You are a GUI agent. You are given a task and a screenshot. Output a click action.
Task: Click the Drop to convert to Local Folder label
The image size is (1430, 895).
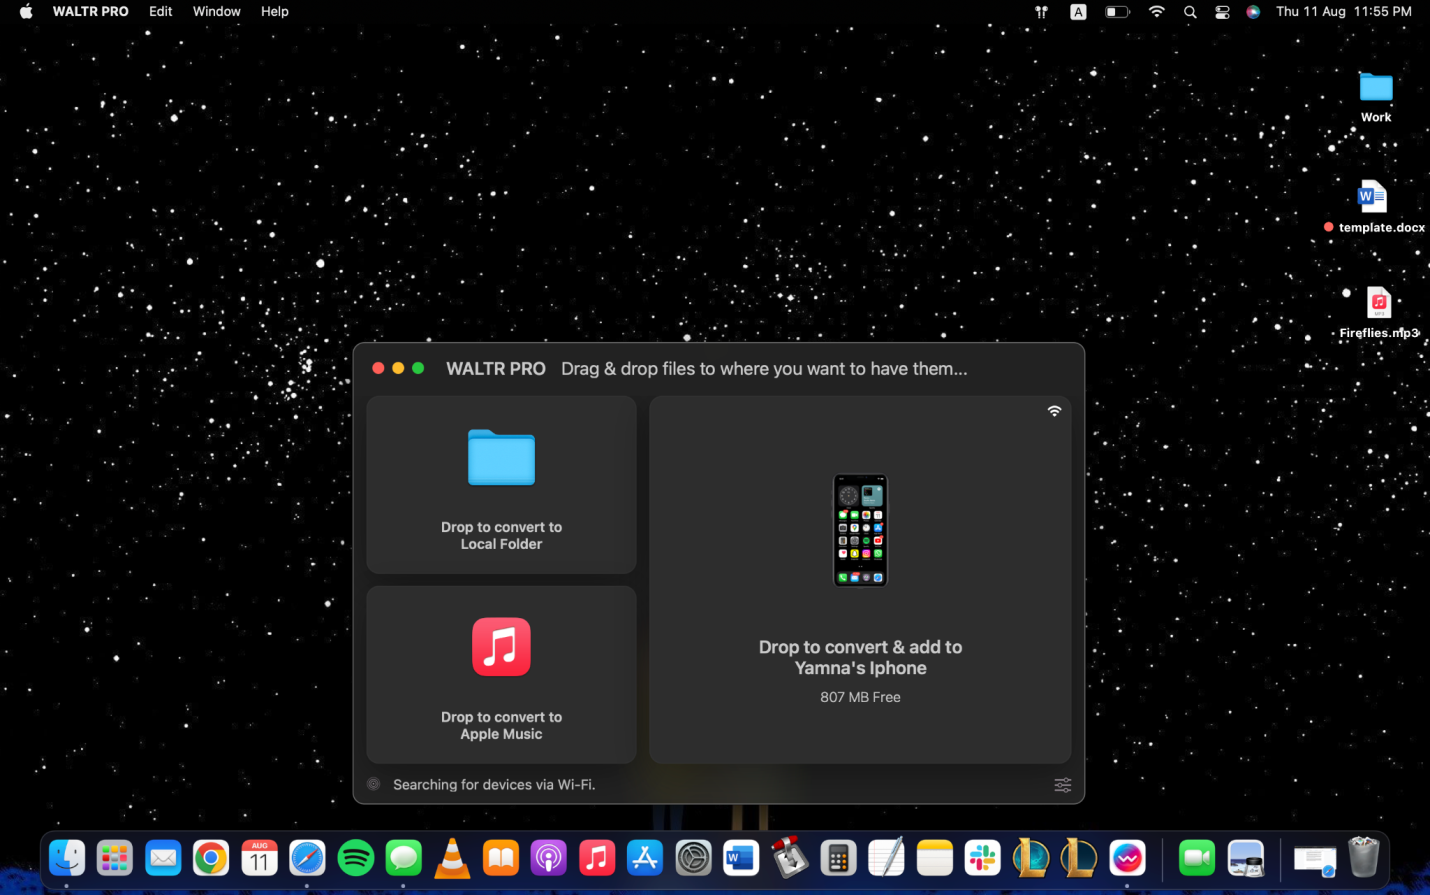[x=501, y=535]
